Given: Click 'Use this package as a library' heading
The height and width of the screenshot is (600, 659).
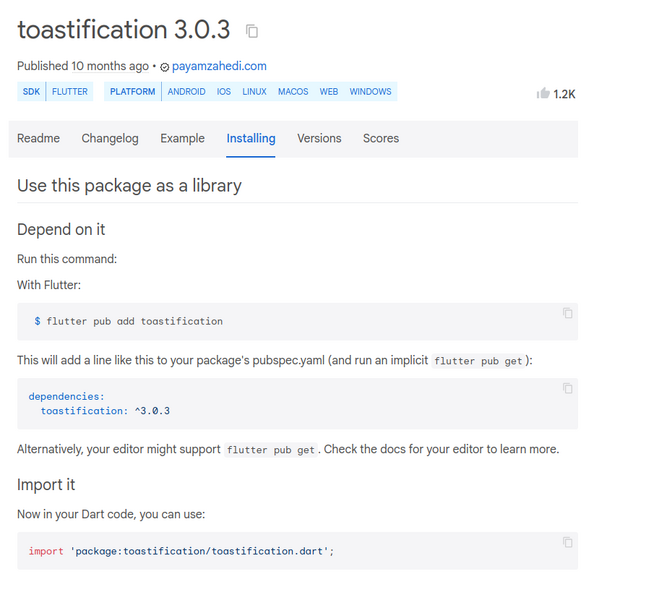Looking at the screenshot, I should point(129,186).
